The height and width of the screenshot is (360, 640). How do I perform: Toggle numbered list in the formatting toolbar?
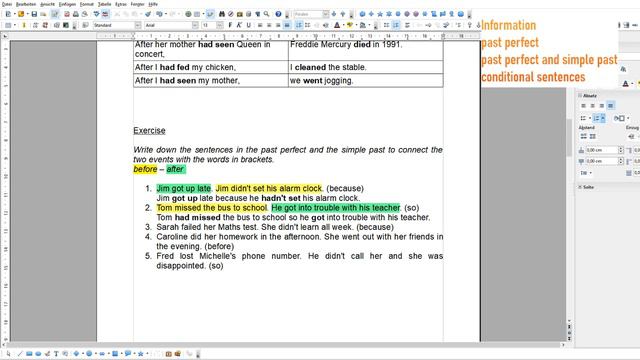299,25
